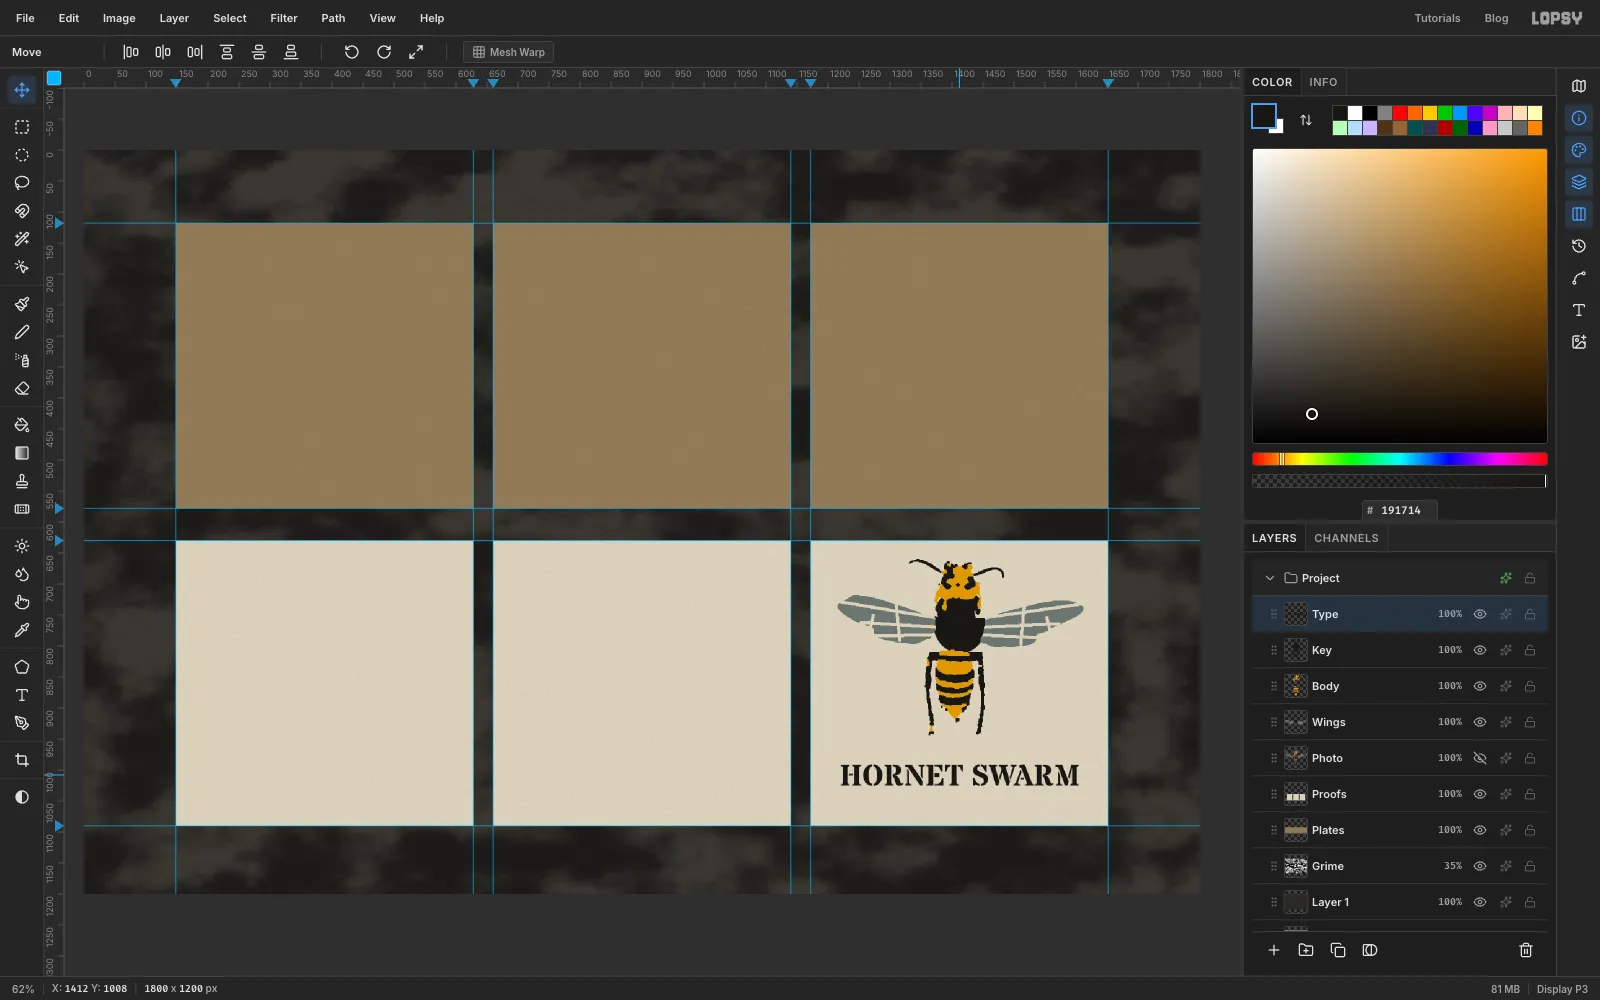Open the File menu
This screenshot has width=1600, height=1000.
pos(25,18)
